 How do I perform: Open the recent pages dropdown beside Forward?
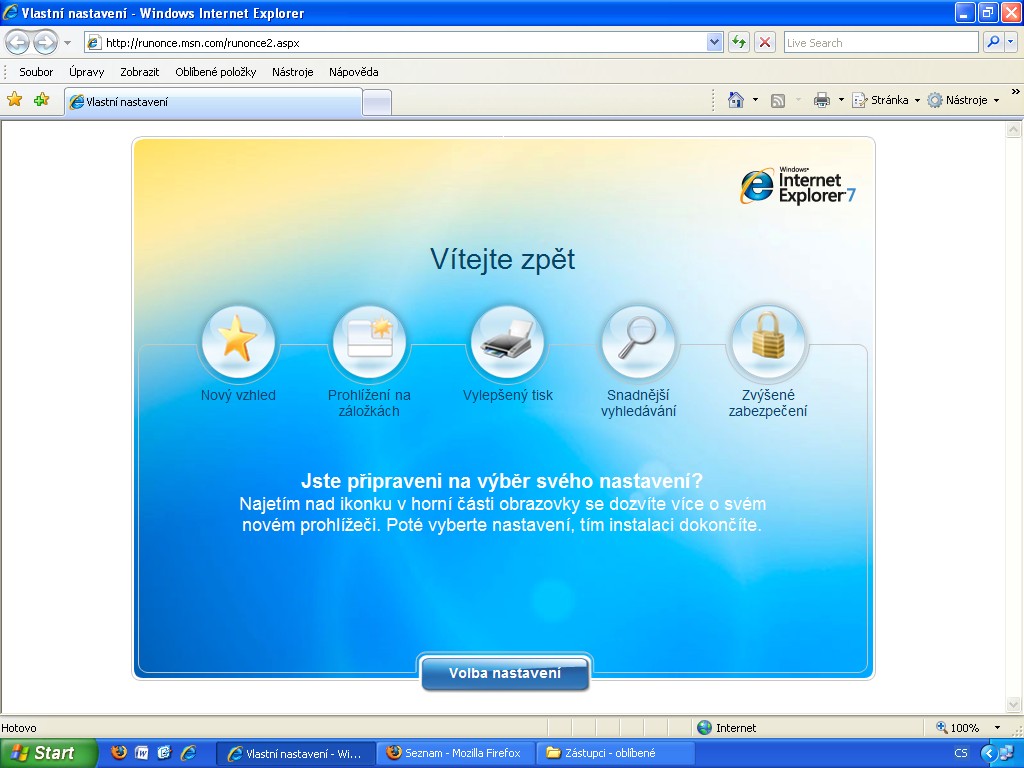pyautogui.click(x=67, y=44)
